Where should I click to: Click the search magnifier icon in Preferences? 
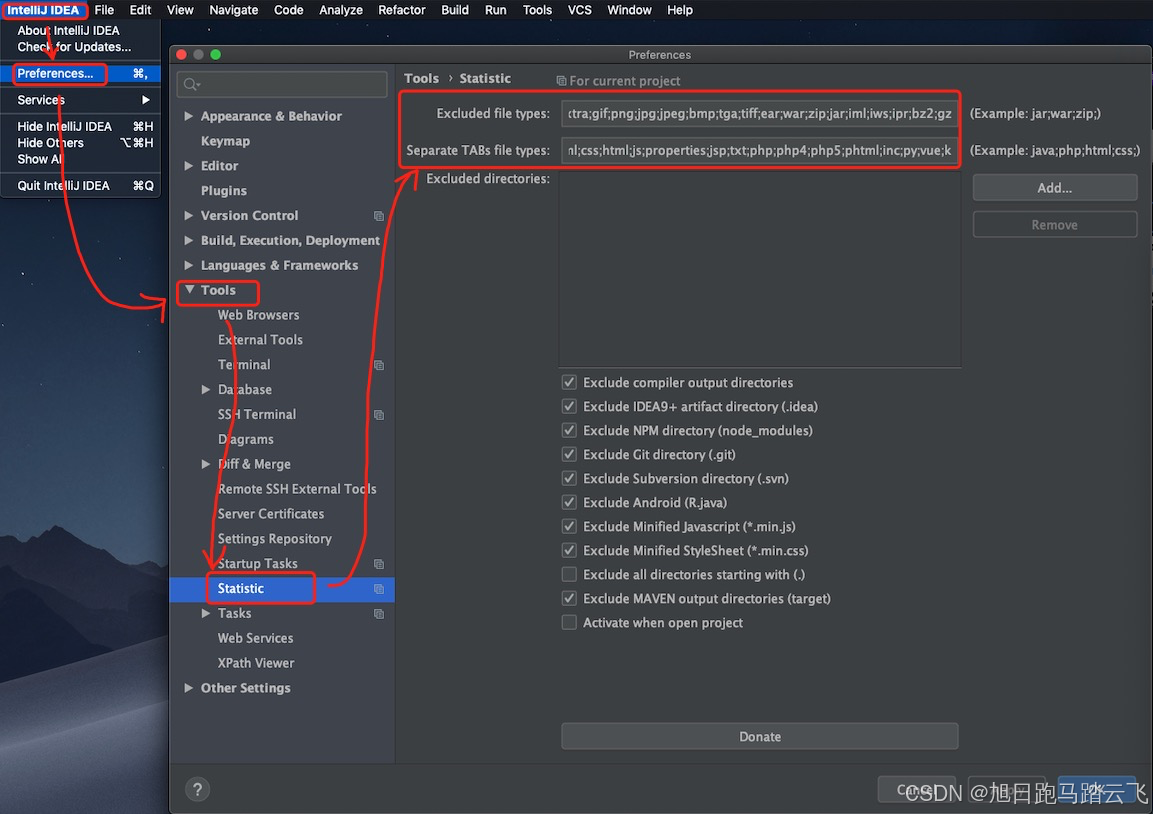(x=191, y=85)
